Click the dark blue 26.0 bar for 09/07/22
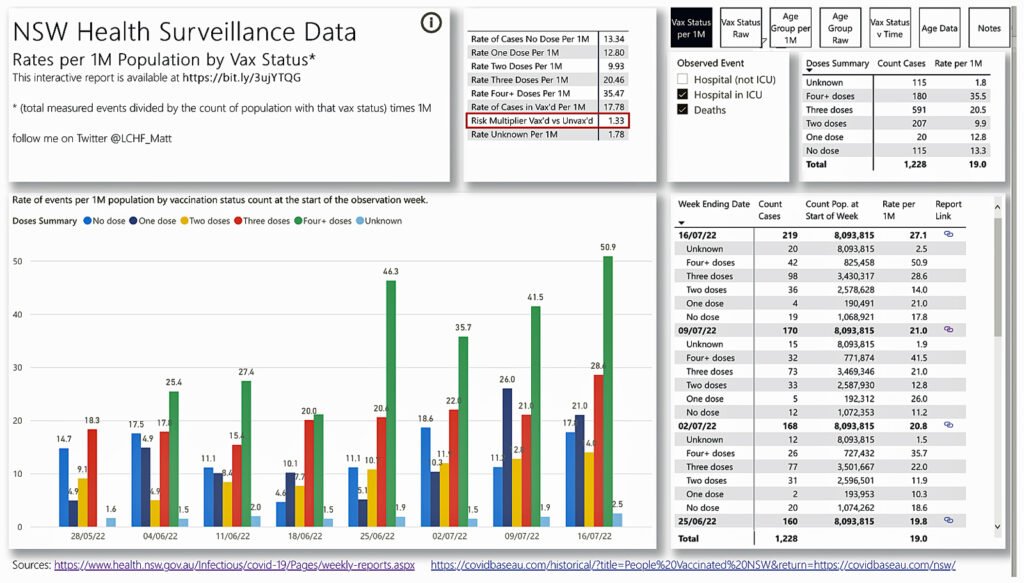This screenshot has height=583, width=1024. pos(507,457)
